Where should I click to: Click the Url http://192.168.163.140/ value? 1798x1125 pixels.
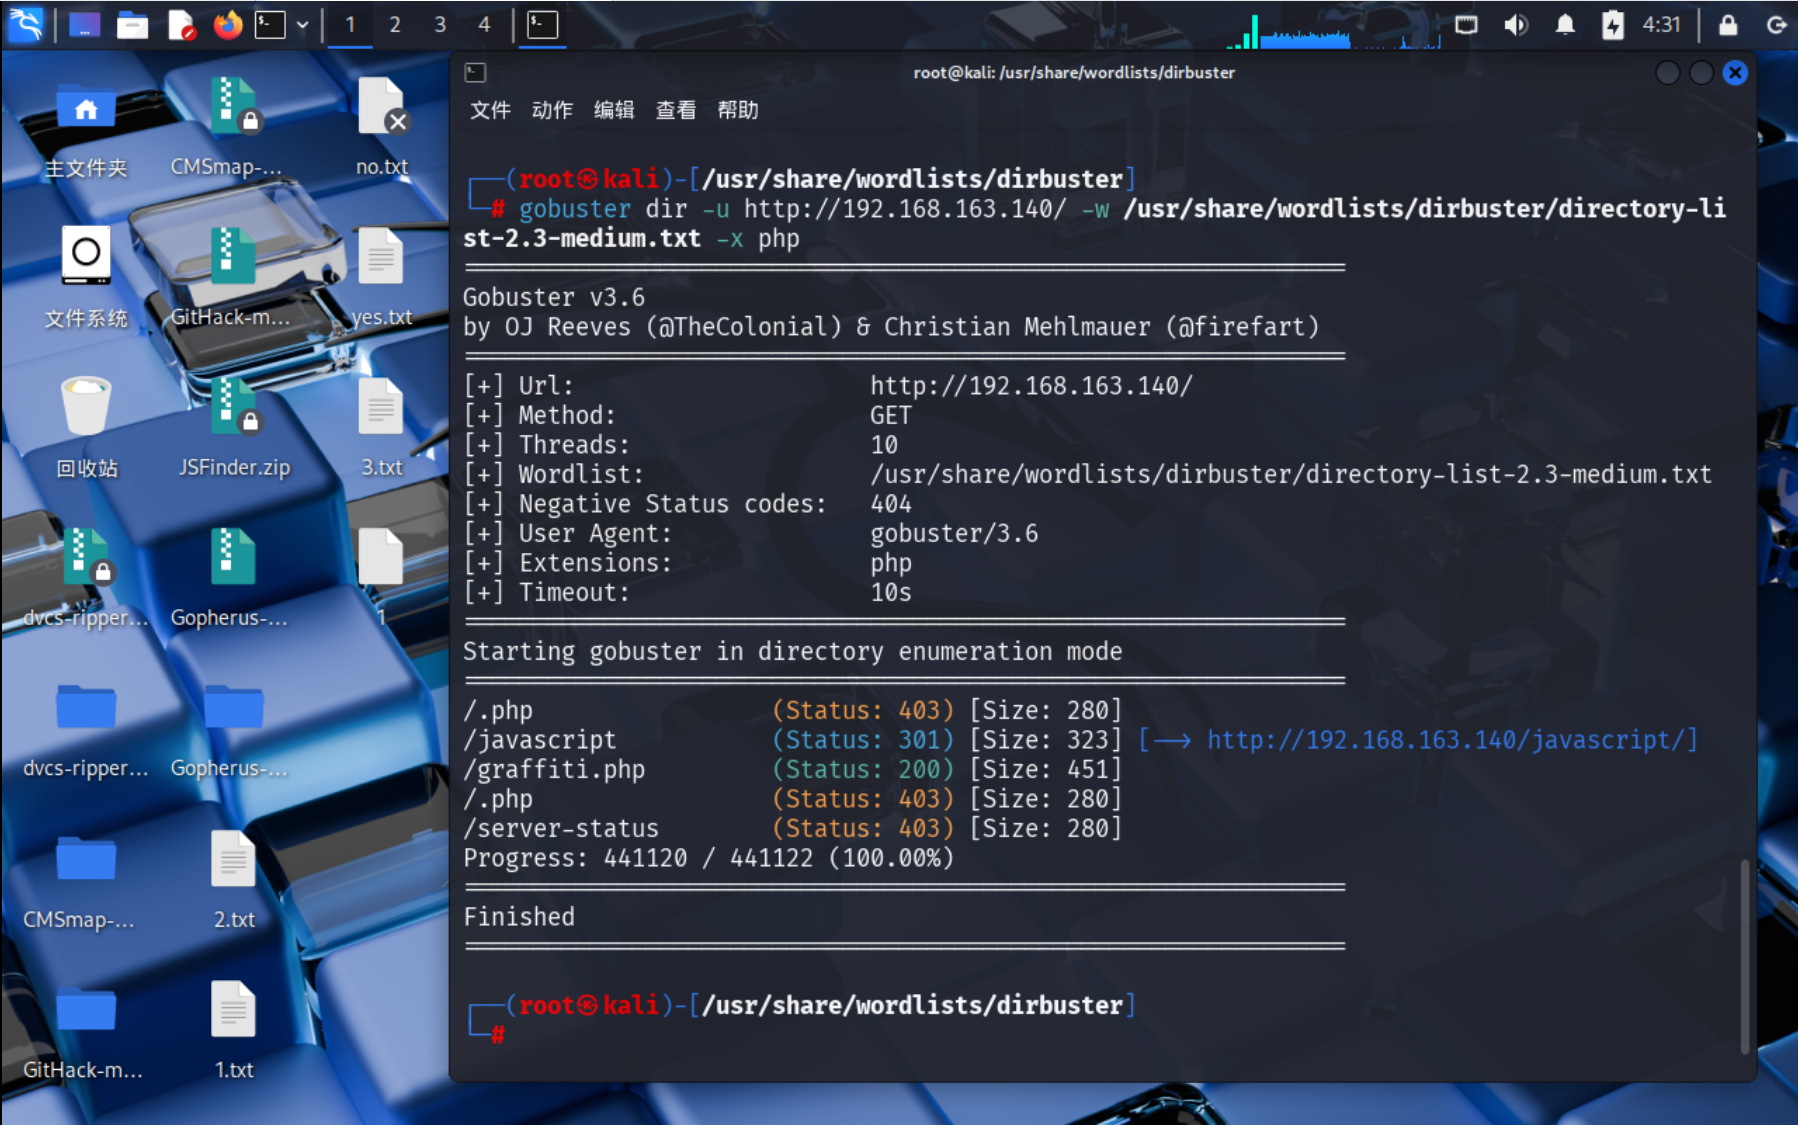[x=1031, y=386]
